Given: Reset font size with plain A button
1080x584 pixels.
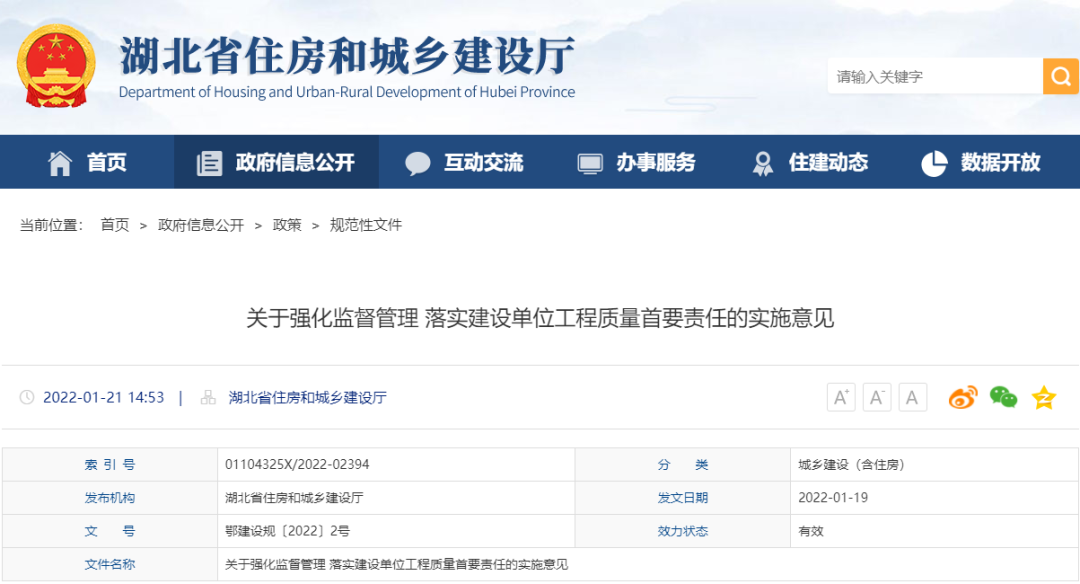Looking at the screenshot, I should pos(912,397).
